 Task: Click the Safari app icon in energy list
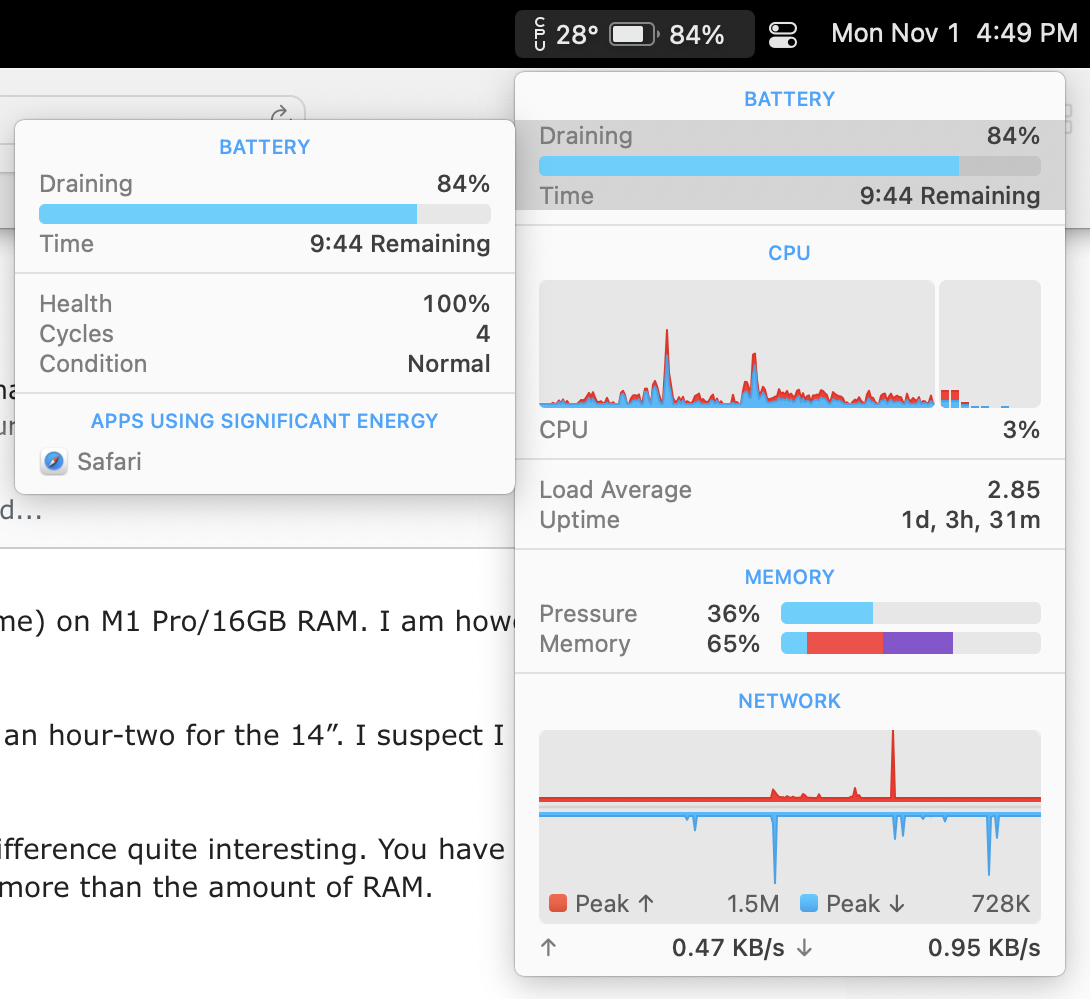coord(54,462)
